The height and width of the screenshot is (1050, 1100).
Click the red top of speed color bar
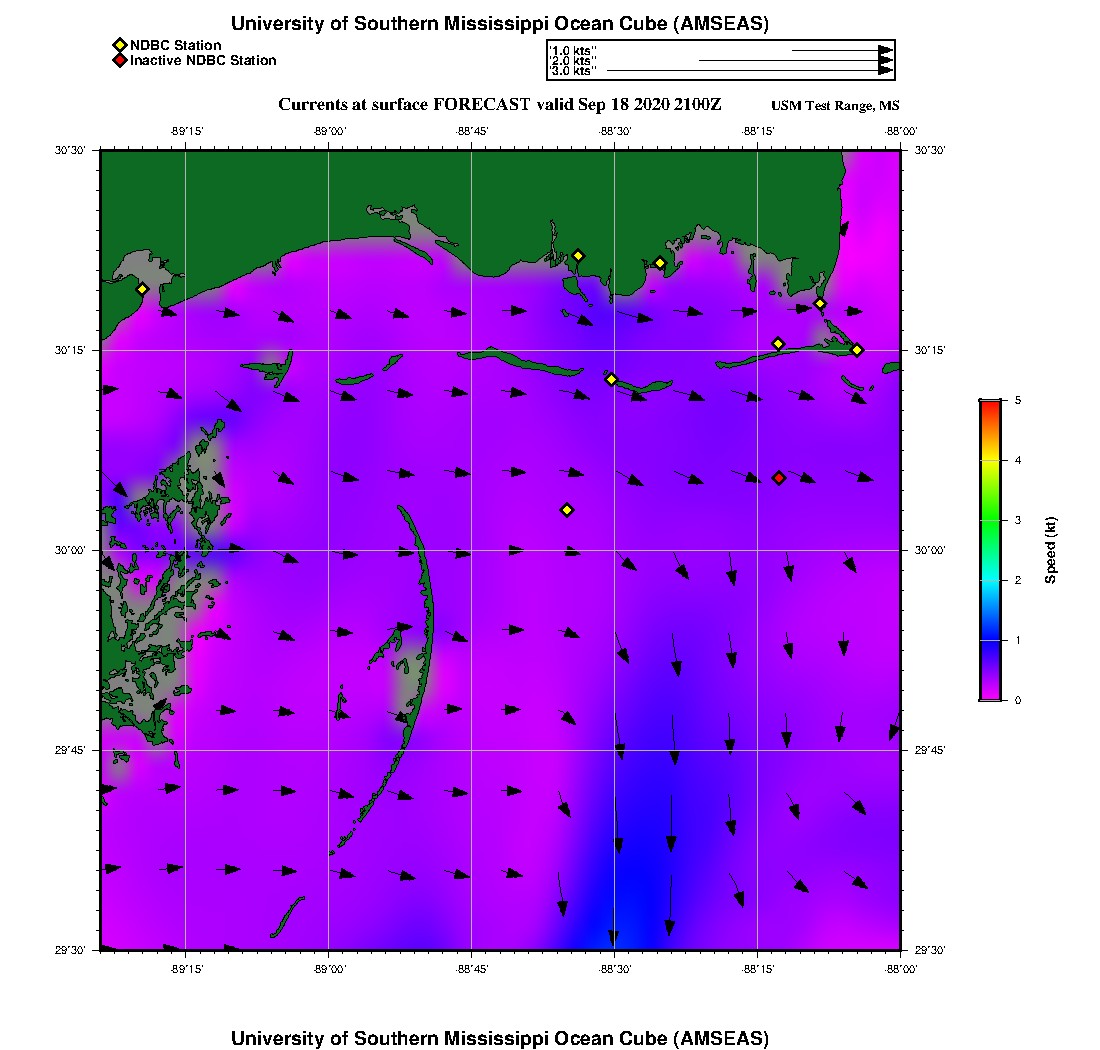click(x=989, y=404)
